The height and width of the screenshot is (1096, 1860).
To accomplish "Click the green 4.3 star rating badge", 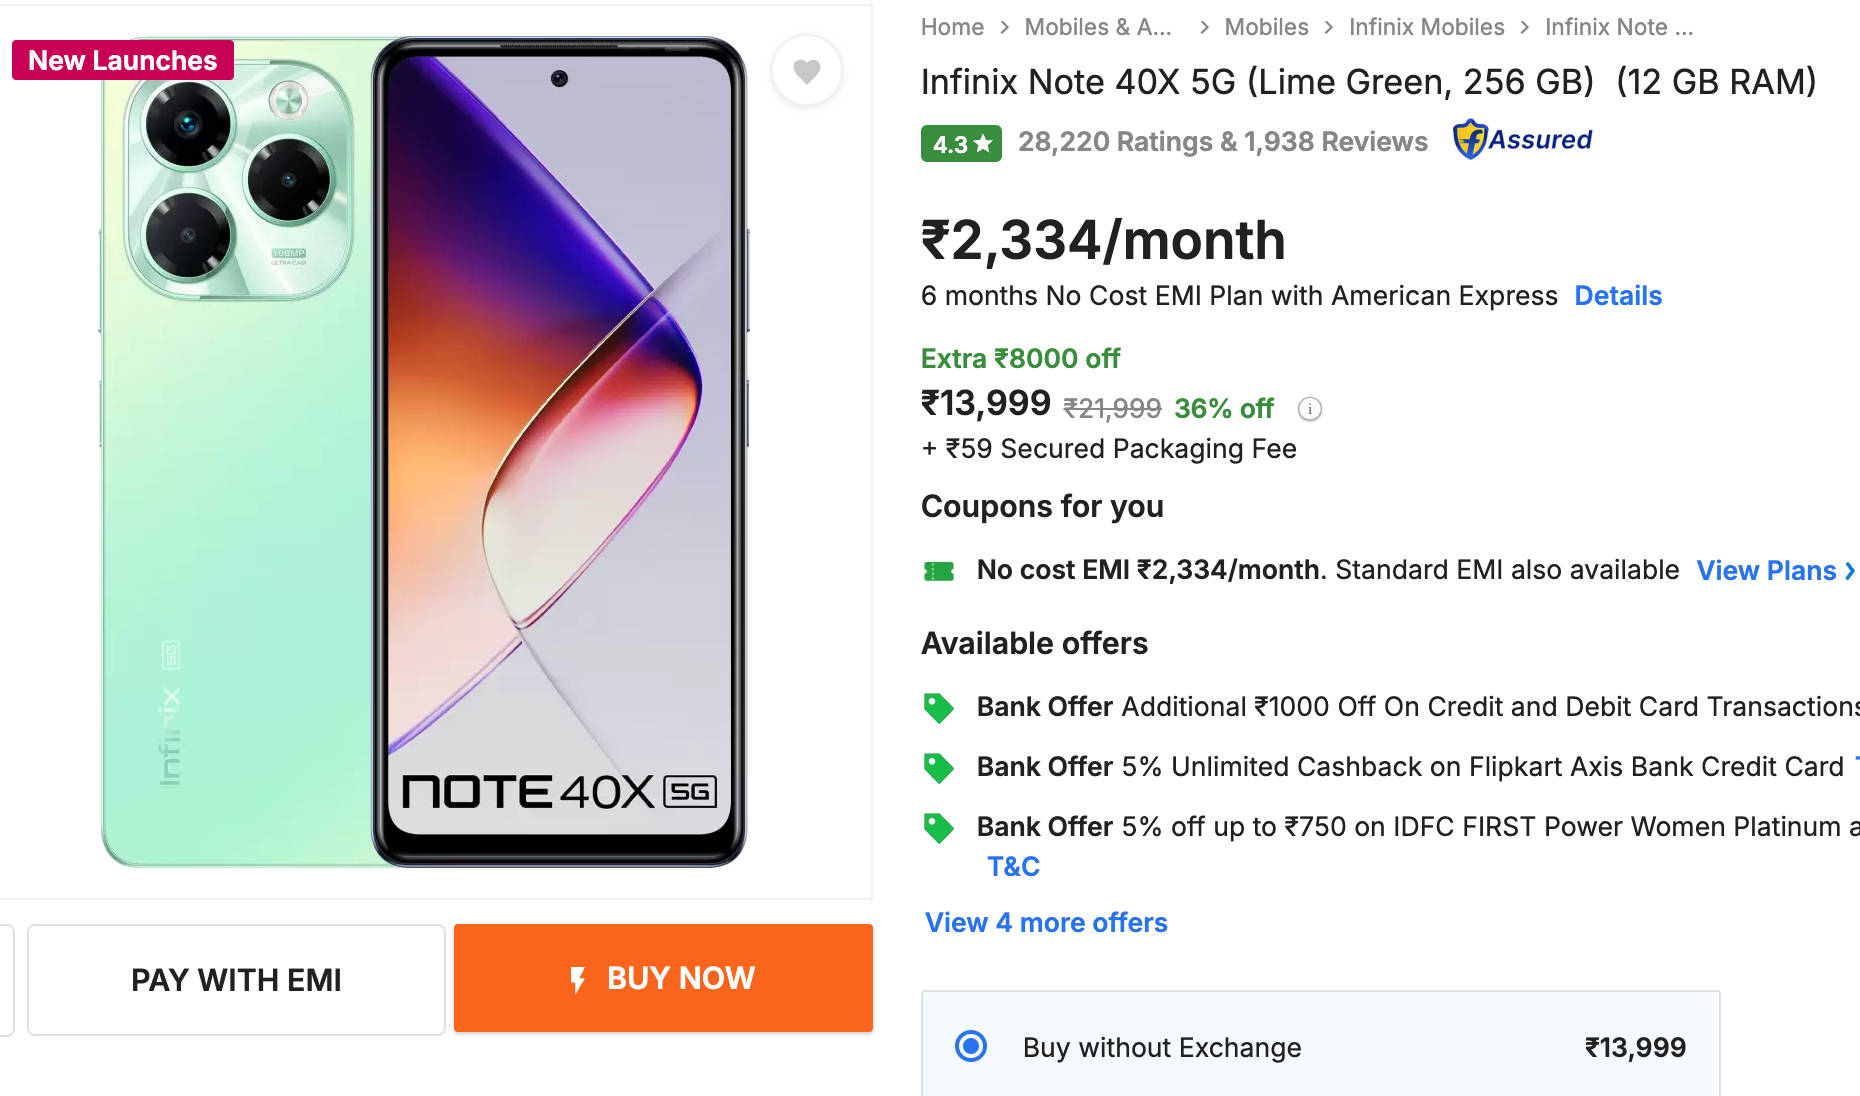I will pyautogui.click(x=960, y=144).
